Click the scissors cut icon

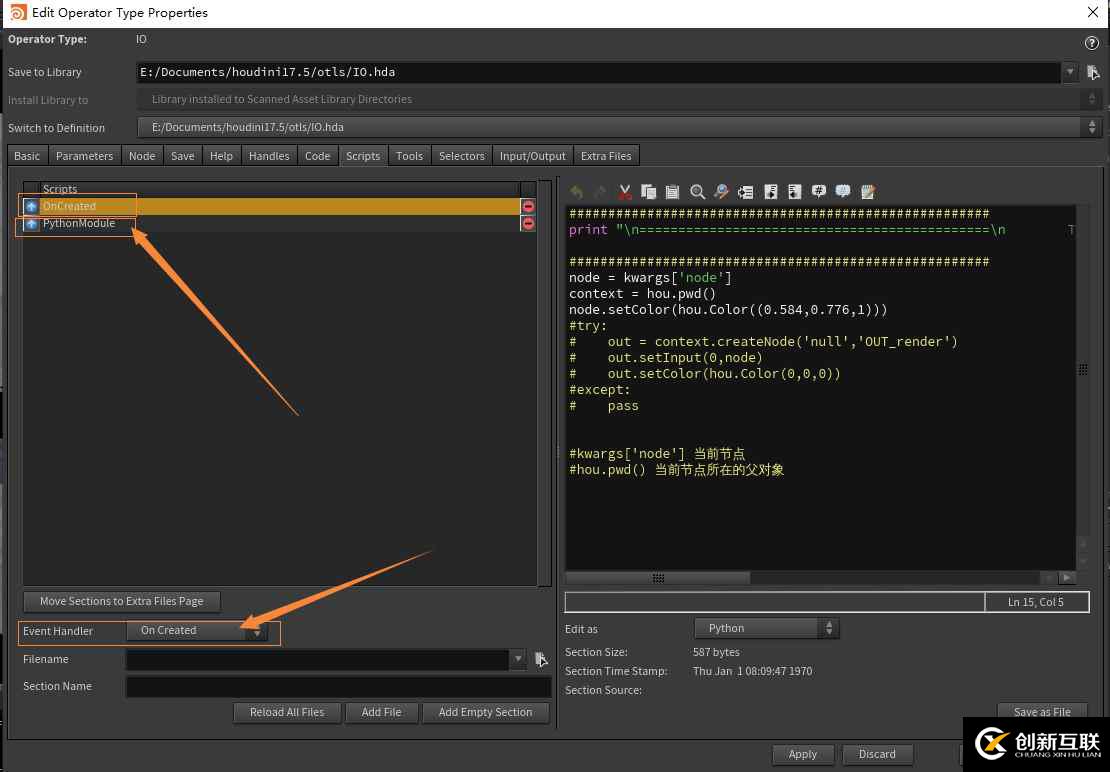tap(624, 192)
